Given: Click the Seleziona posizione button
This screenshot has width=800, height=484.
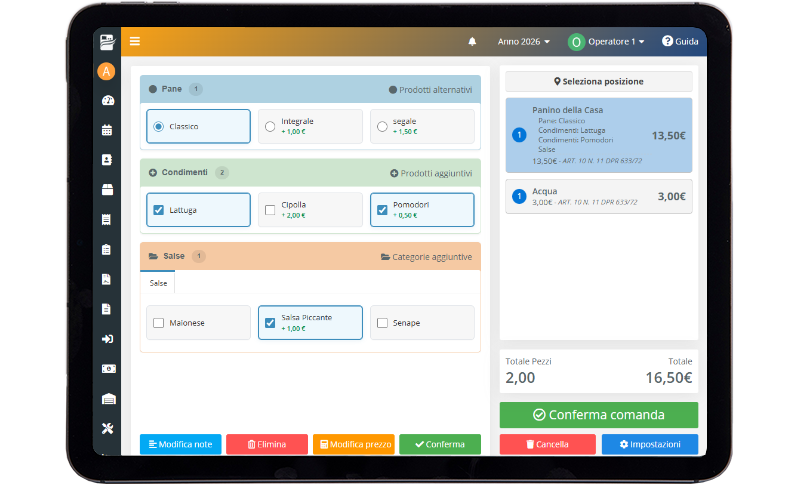Looking at the screenshot, I should (x=599, y=82).
